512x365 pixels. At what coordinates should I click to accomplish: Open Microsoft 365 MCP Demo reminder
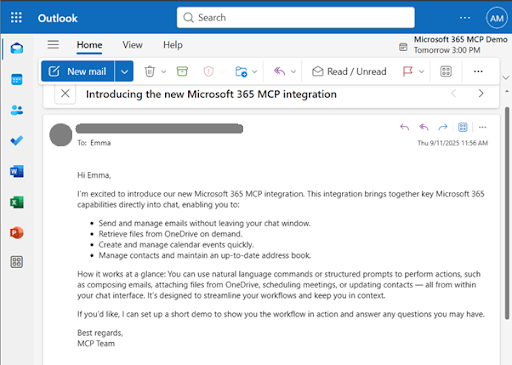point(453,45)
